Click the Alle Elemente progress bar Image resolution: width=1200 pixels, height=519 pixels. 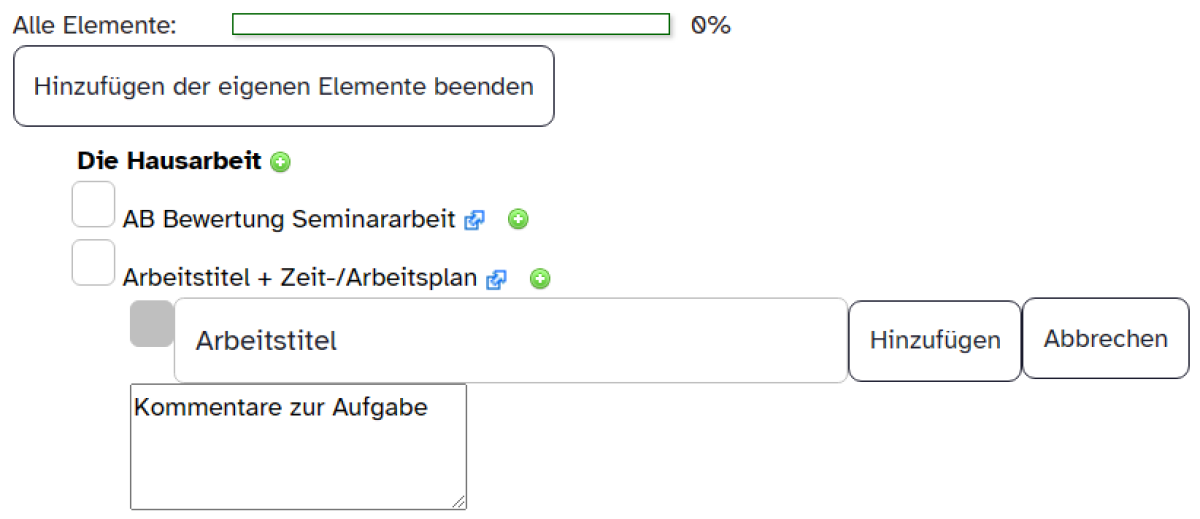coord(450,24)
